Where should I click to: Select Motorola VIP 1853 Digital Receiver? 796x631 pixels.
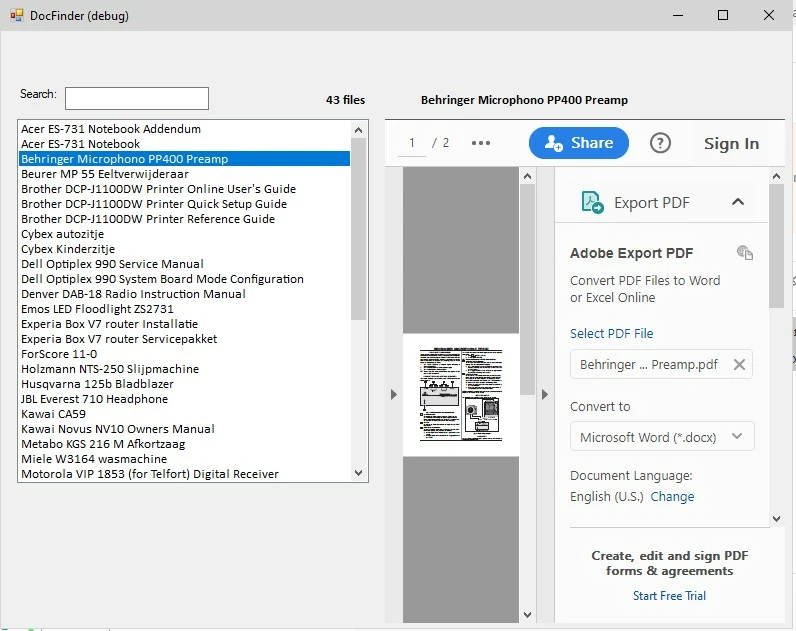pyautogui.click(x=184, y=474)
